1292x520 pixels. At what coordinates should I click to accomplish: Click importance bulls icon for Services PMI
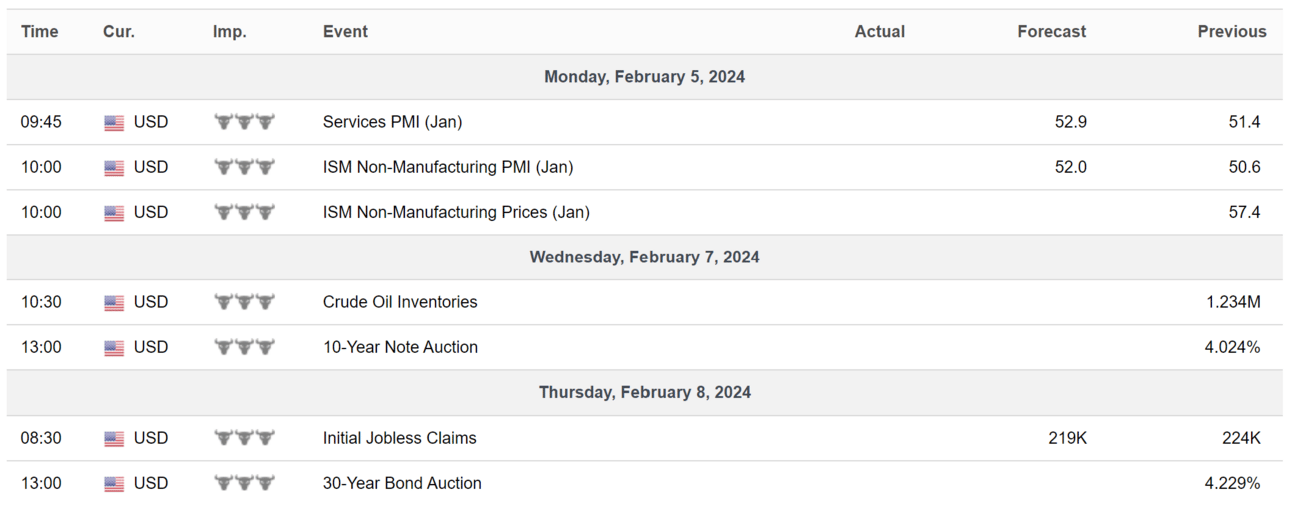point(244,122)
